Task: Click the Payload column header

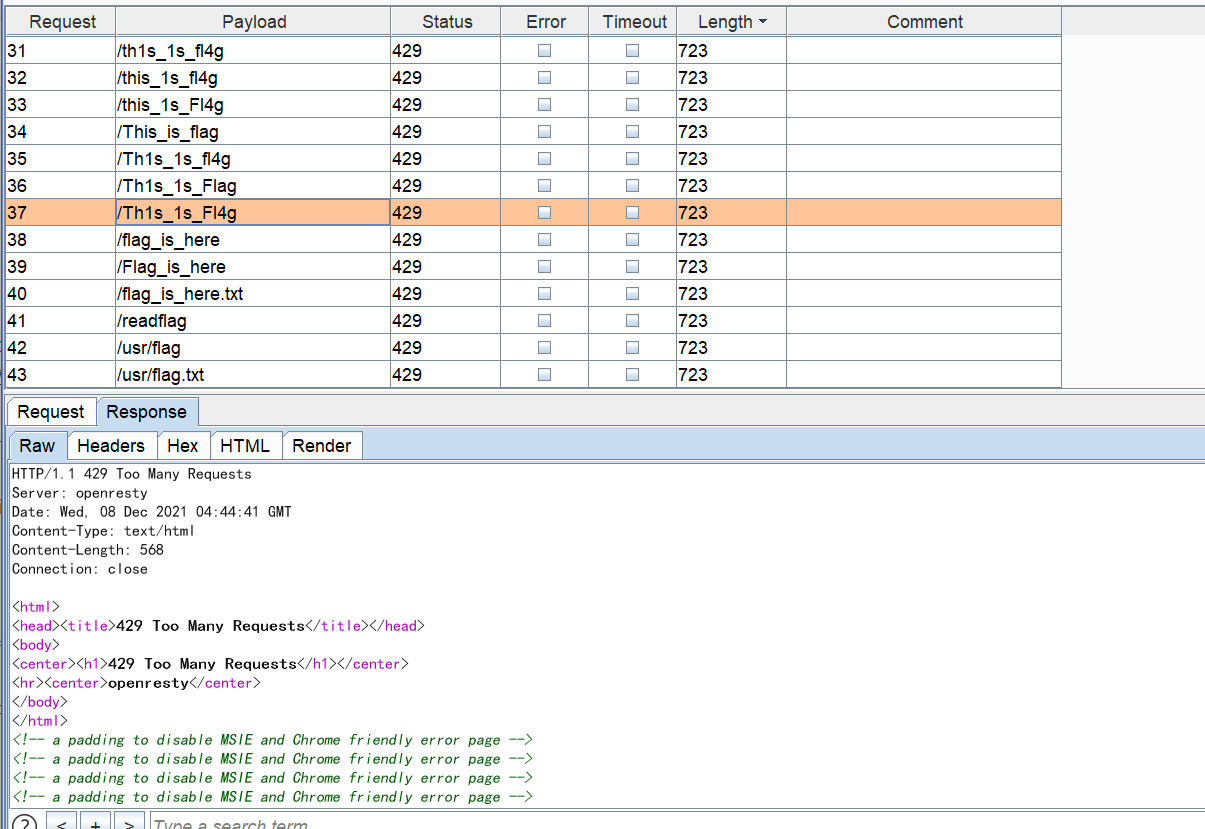Action: [x=252, y=20]
